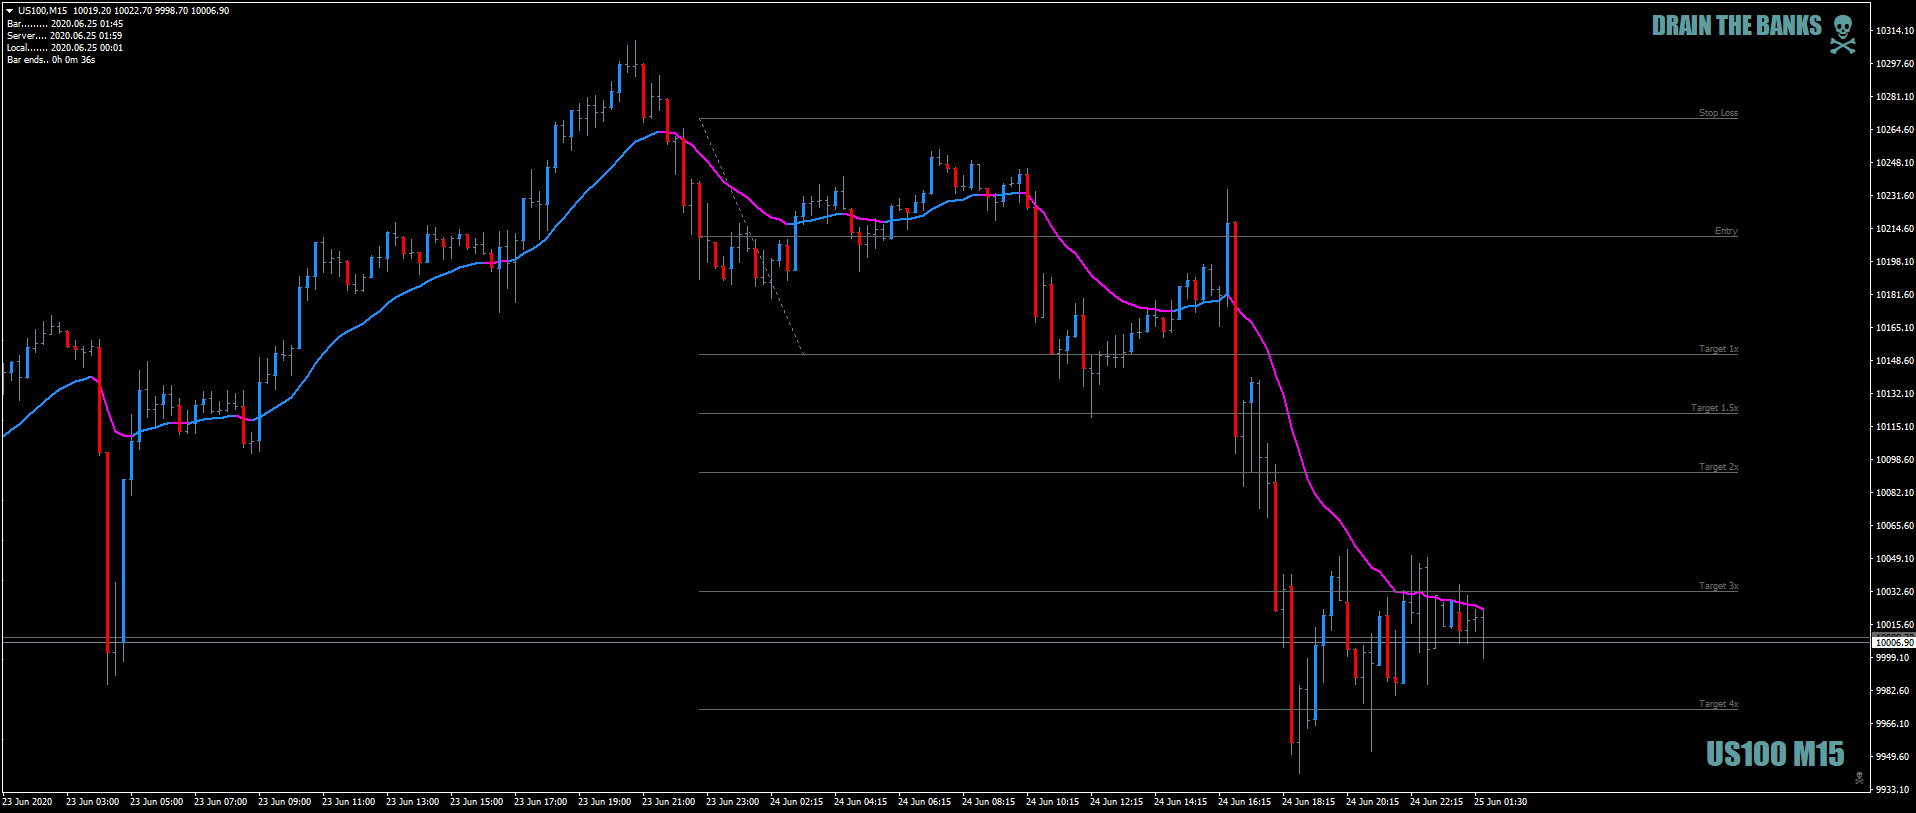Screen dimensions: 1916x813
Task: Click time axis label '23 Jun 09:00'
Action: (x=284, y=802)
